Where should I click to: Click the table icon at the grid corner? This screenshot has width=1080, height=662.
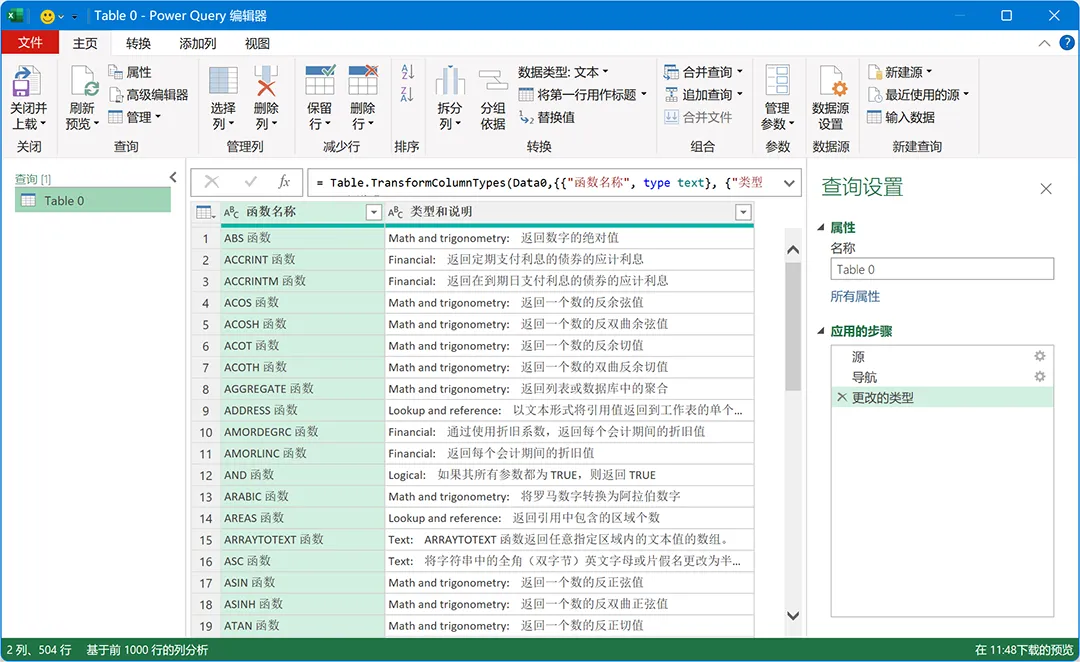point(205,212)
